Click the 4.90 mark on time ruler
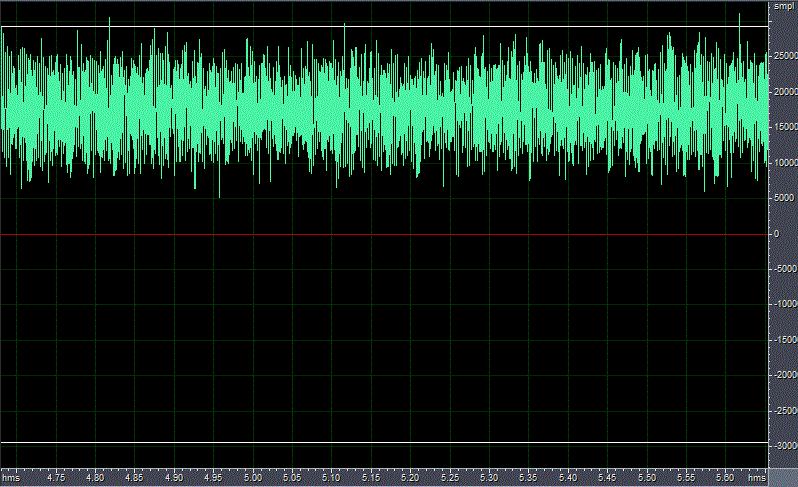Viewport: 798px width, 487px height. pos(174,479)
